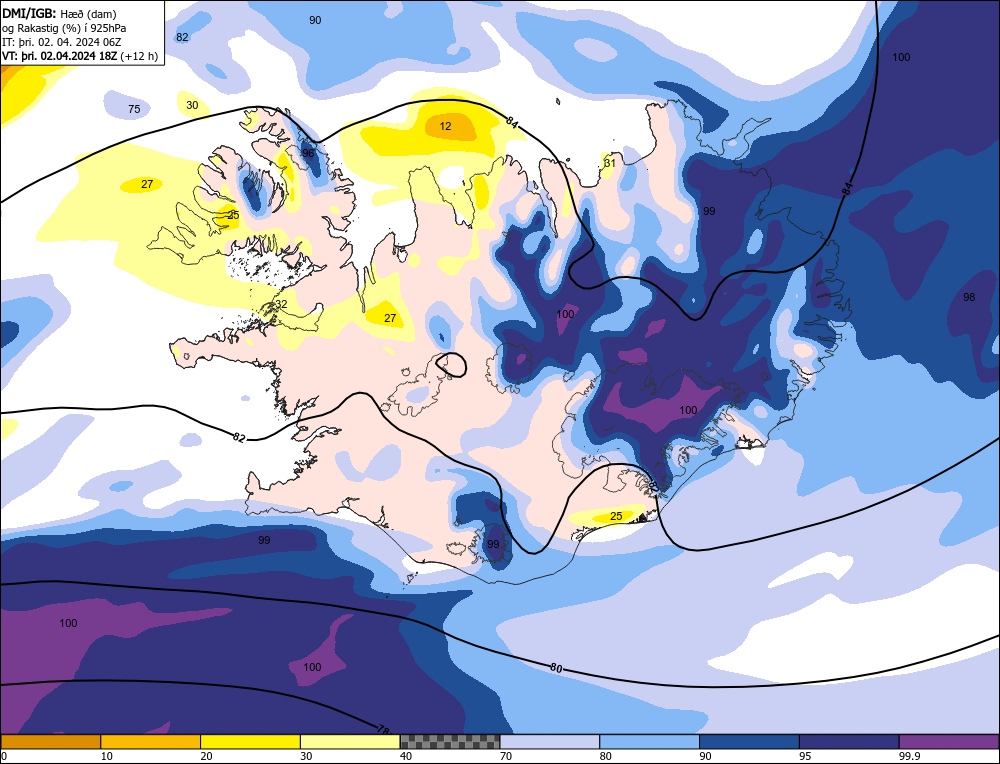Click the checkered 40–70 legend swatch
1000x764 pixels.
[x=450, y=741]
